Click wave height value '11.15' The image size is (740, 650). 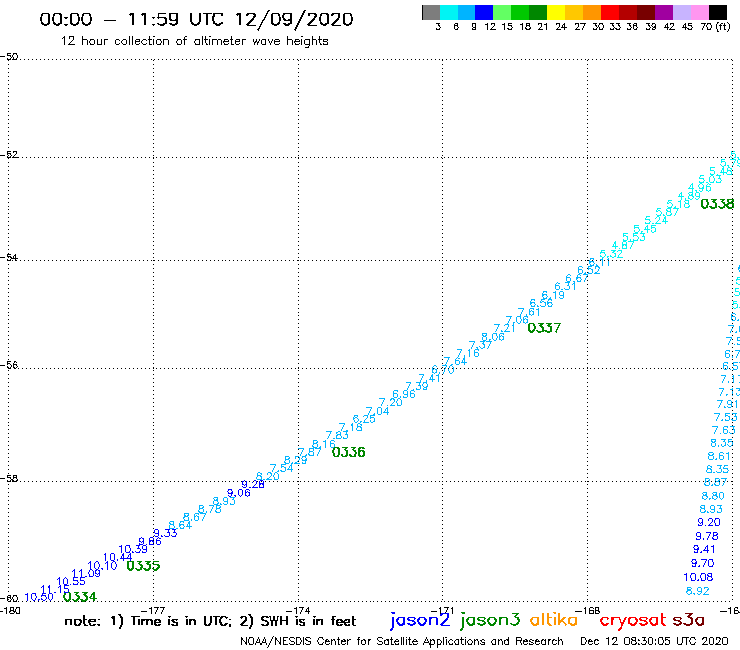click(55, 590)
